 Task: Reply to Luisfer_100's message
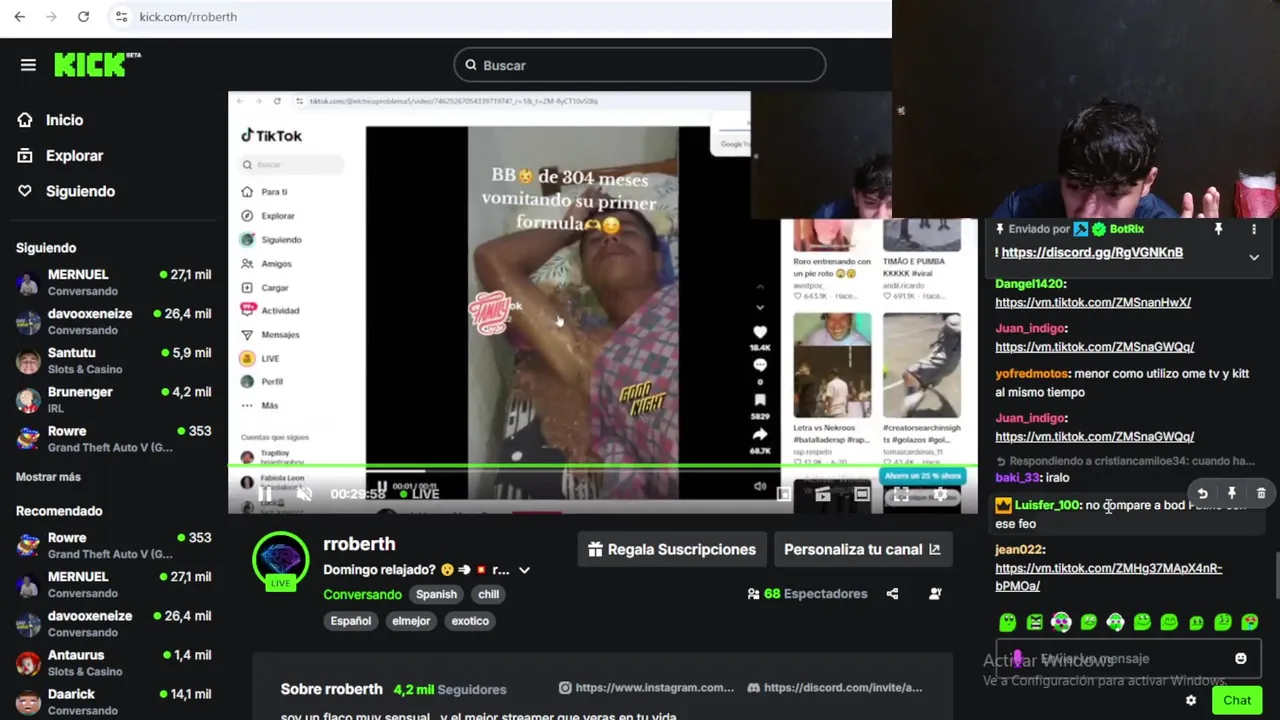tap(1203, 494)
